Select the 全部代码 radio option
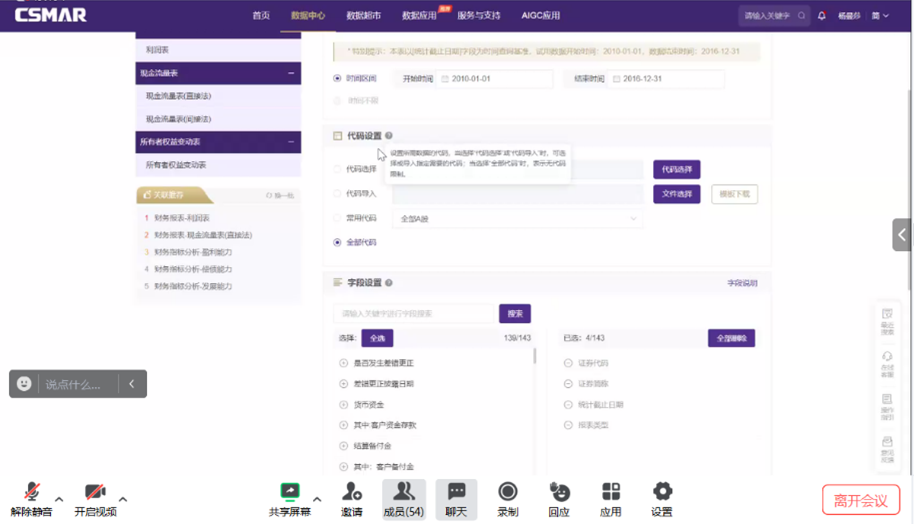 point(338,243)
